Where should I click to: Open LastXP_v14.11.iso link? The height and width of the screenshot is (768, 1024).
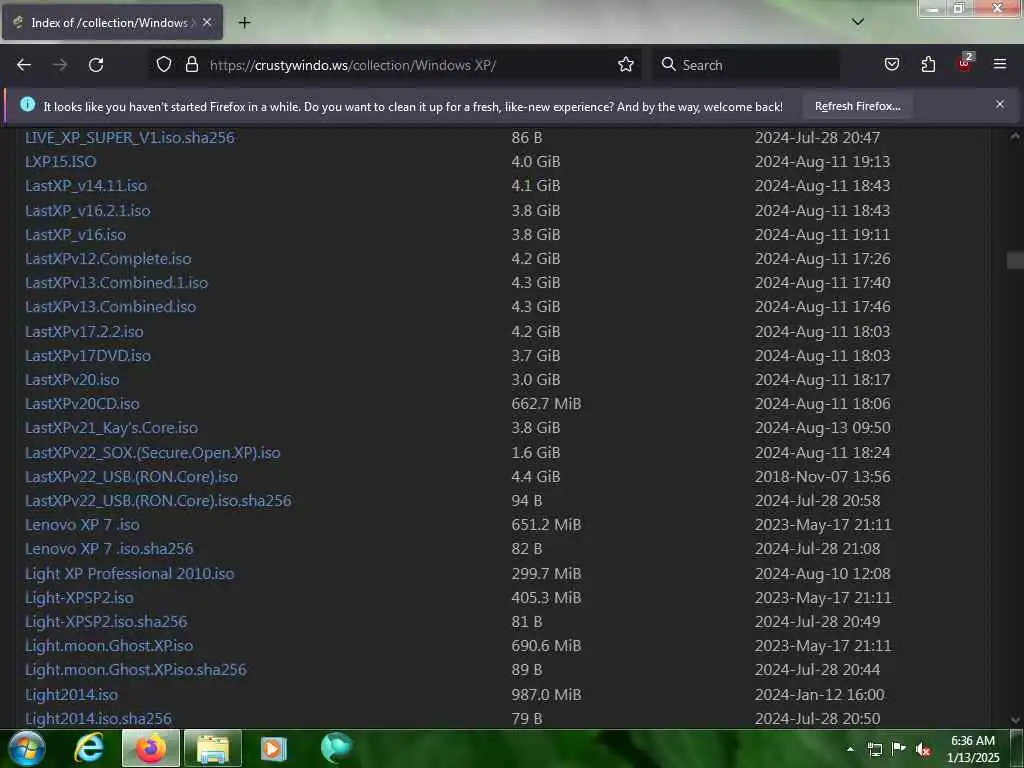[86, 185]
